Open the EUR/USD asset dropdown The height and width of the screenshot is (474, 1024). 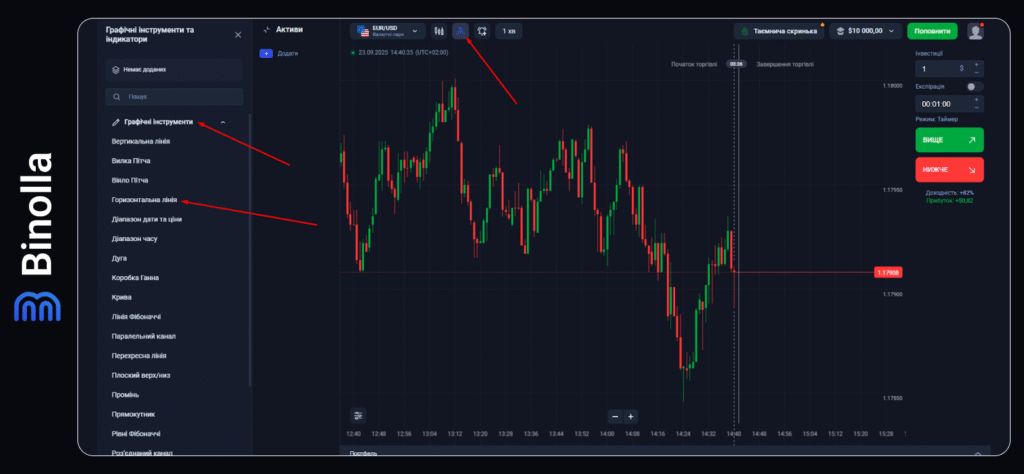coord(388,31)
